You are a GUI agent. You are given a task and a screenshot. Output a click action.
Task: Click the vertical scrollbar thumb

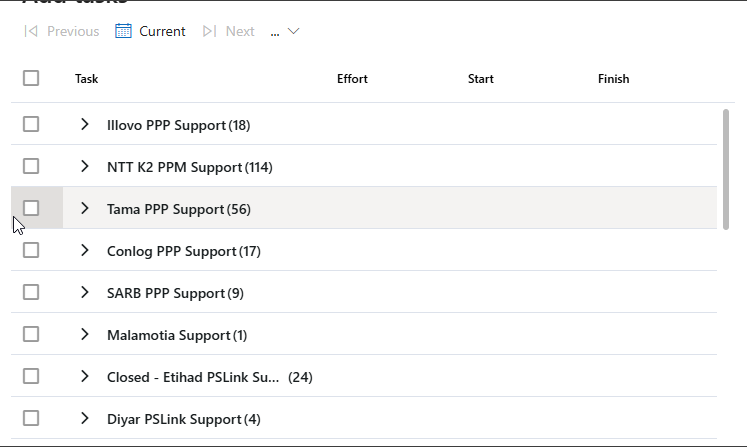(726, 168)
